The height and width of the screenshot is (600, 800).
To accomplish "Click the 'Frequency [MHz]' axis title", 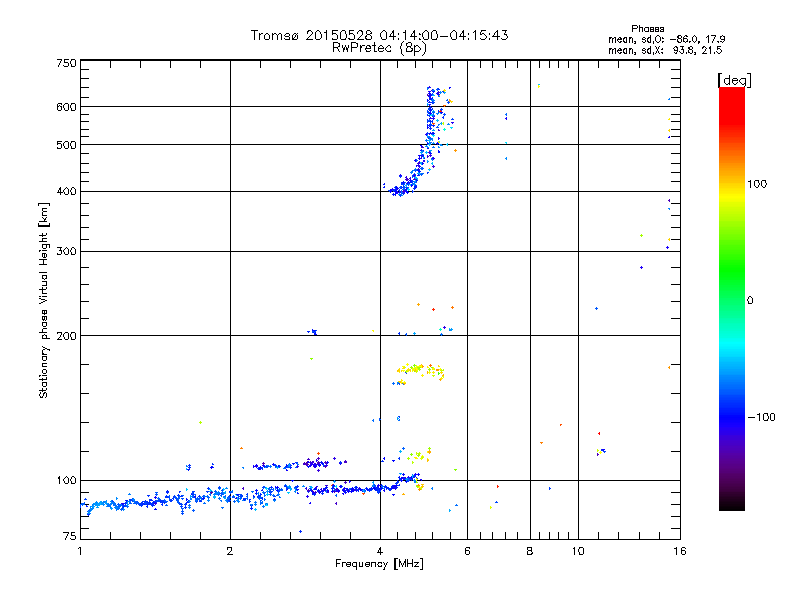I will [379, 564].
